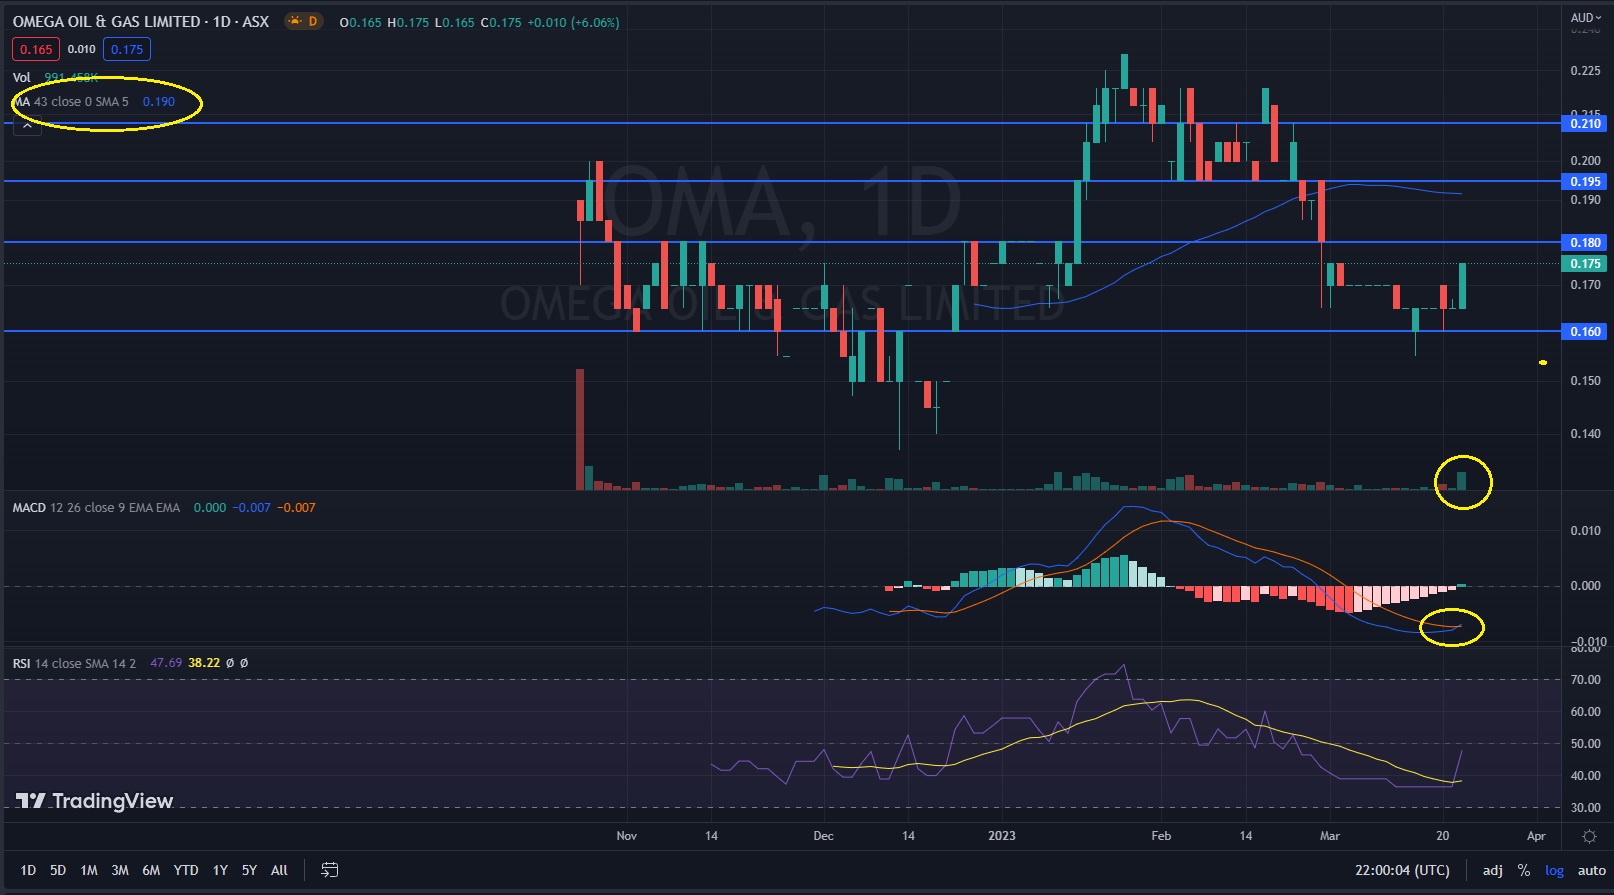
Task: Select the MA 43 close SMA legend
Action: pyautogui.click(x=72, y=101)
